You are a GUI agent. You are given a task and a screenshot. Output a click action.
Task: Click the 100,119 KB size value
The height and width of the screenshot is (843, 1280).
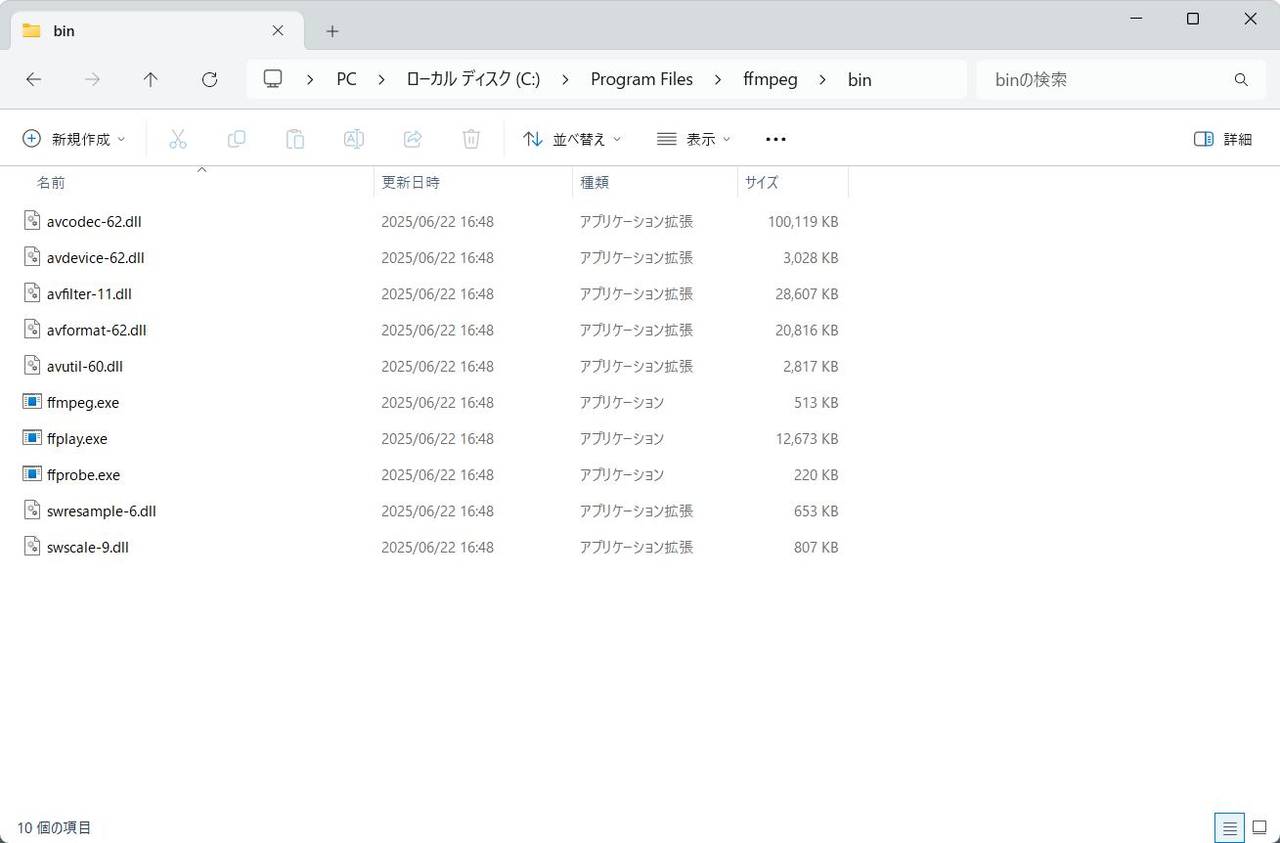[803, 221]
